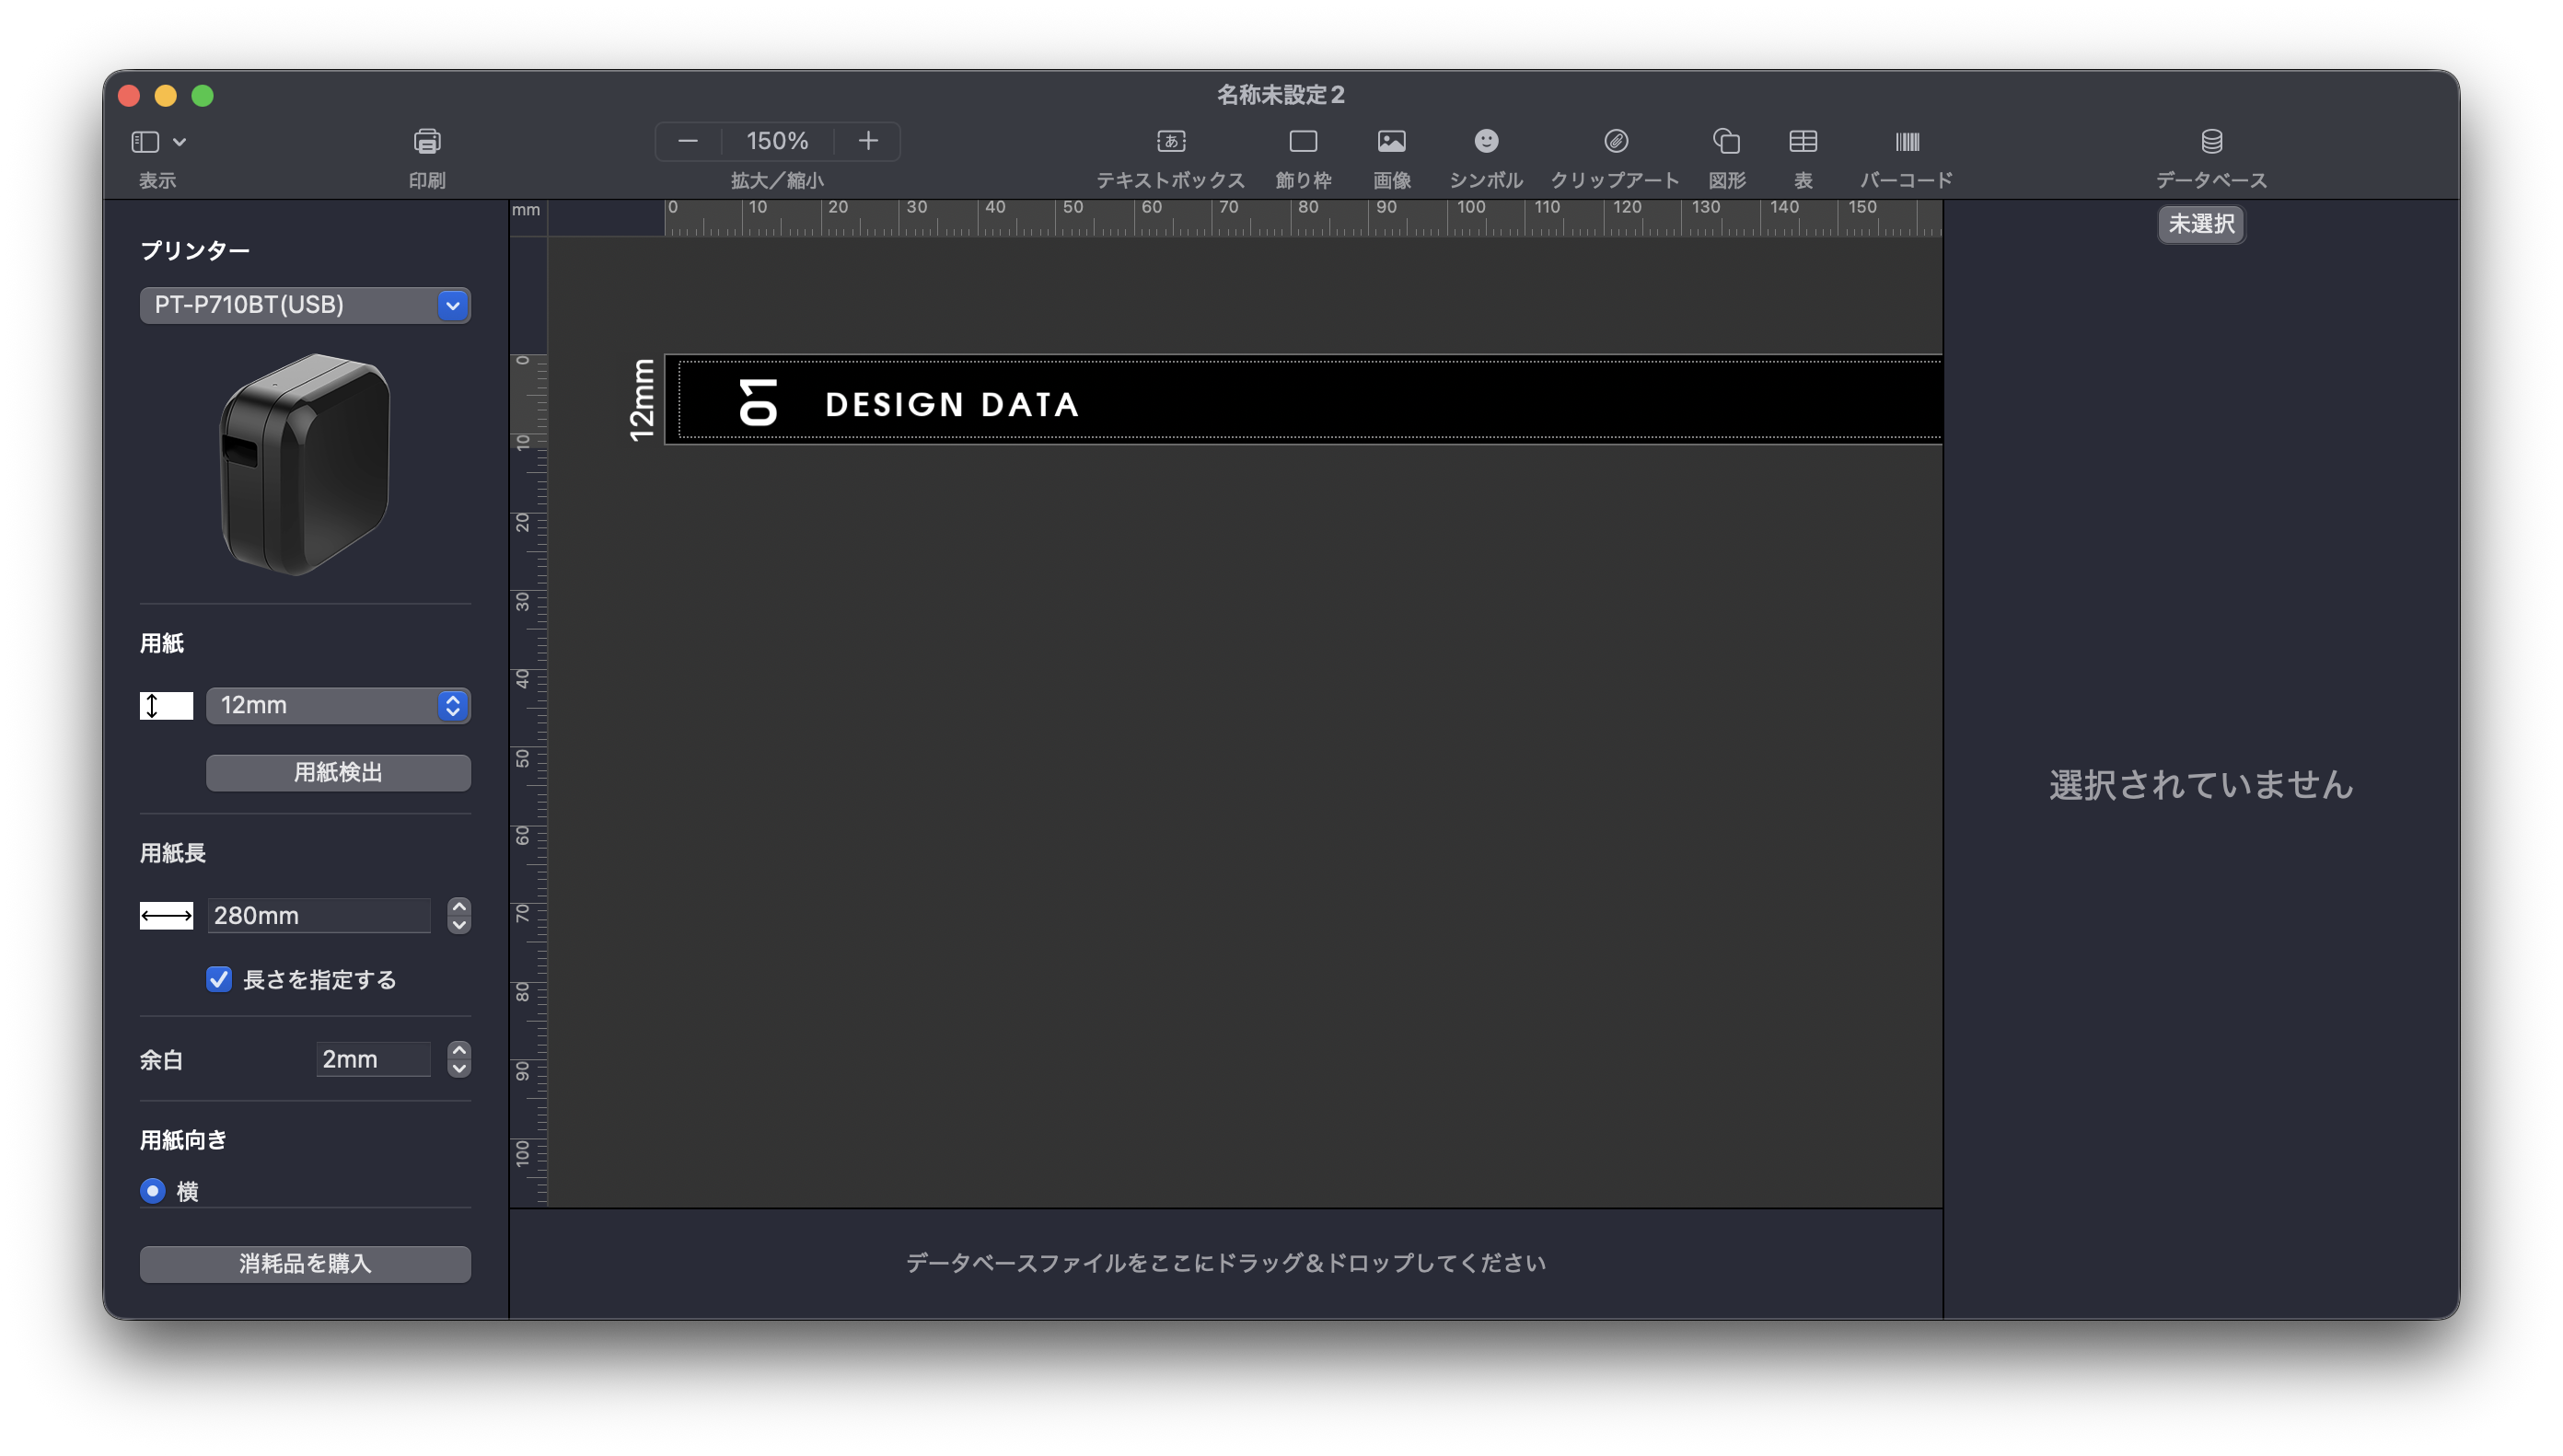The image size is (2563, 1456).
Task: Insert an image with 画像 tool
Action: click(1391, 142)
